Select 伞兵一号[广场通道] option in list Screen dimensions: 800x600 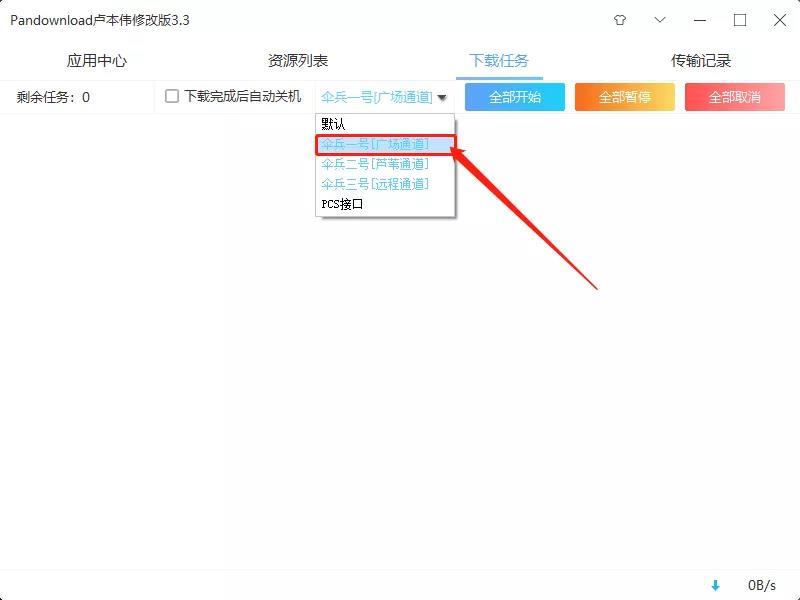[375, 144]
